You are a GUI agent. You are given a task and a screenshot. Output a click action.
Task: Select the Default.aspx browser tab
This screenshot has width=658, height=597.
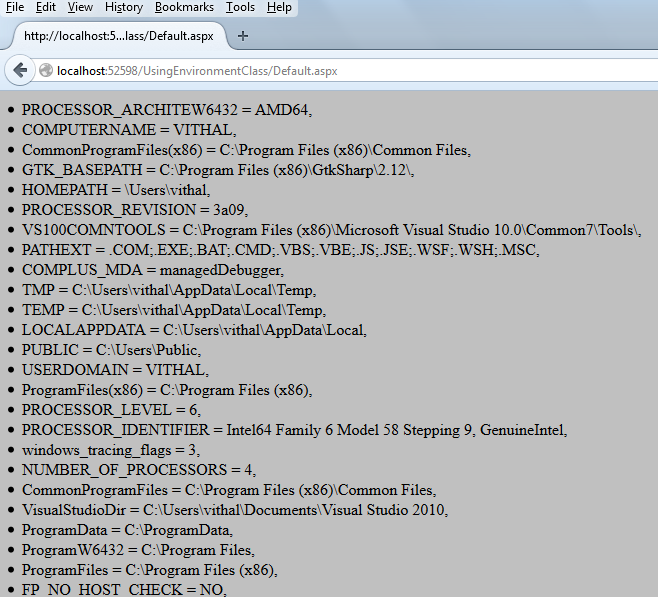click(119, 36)
